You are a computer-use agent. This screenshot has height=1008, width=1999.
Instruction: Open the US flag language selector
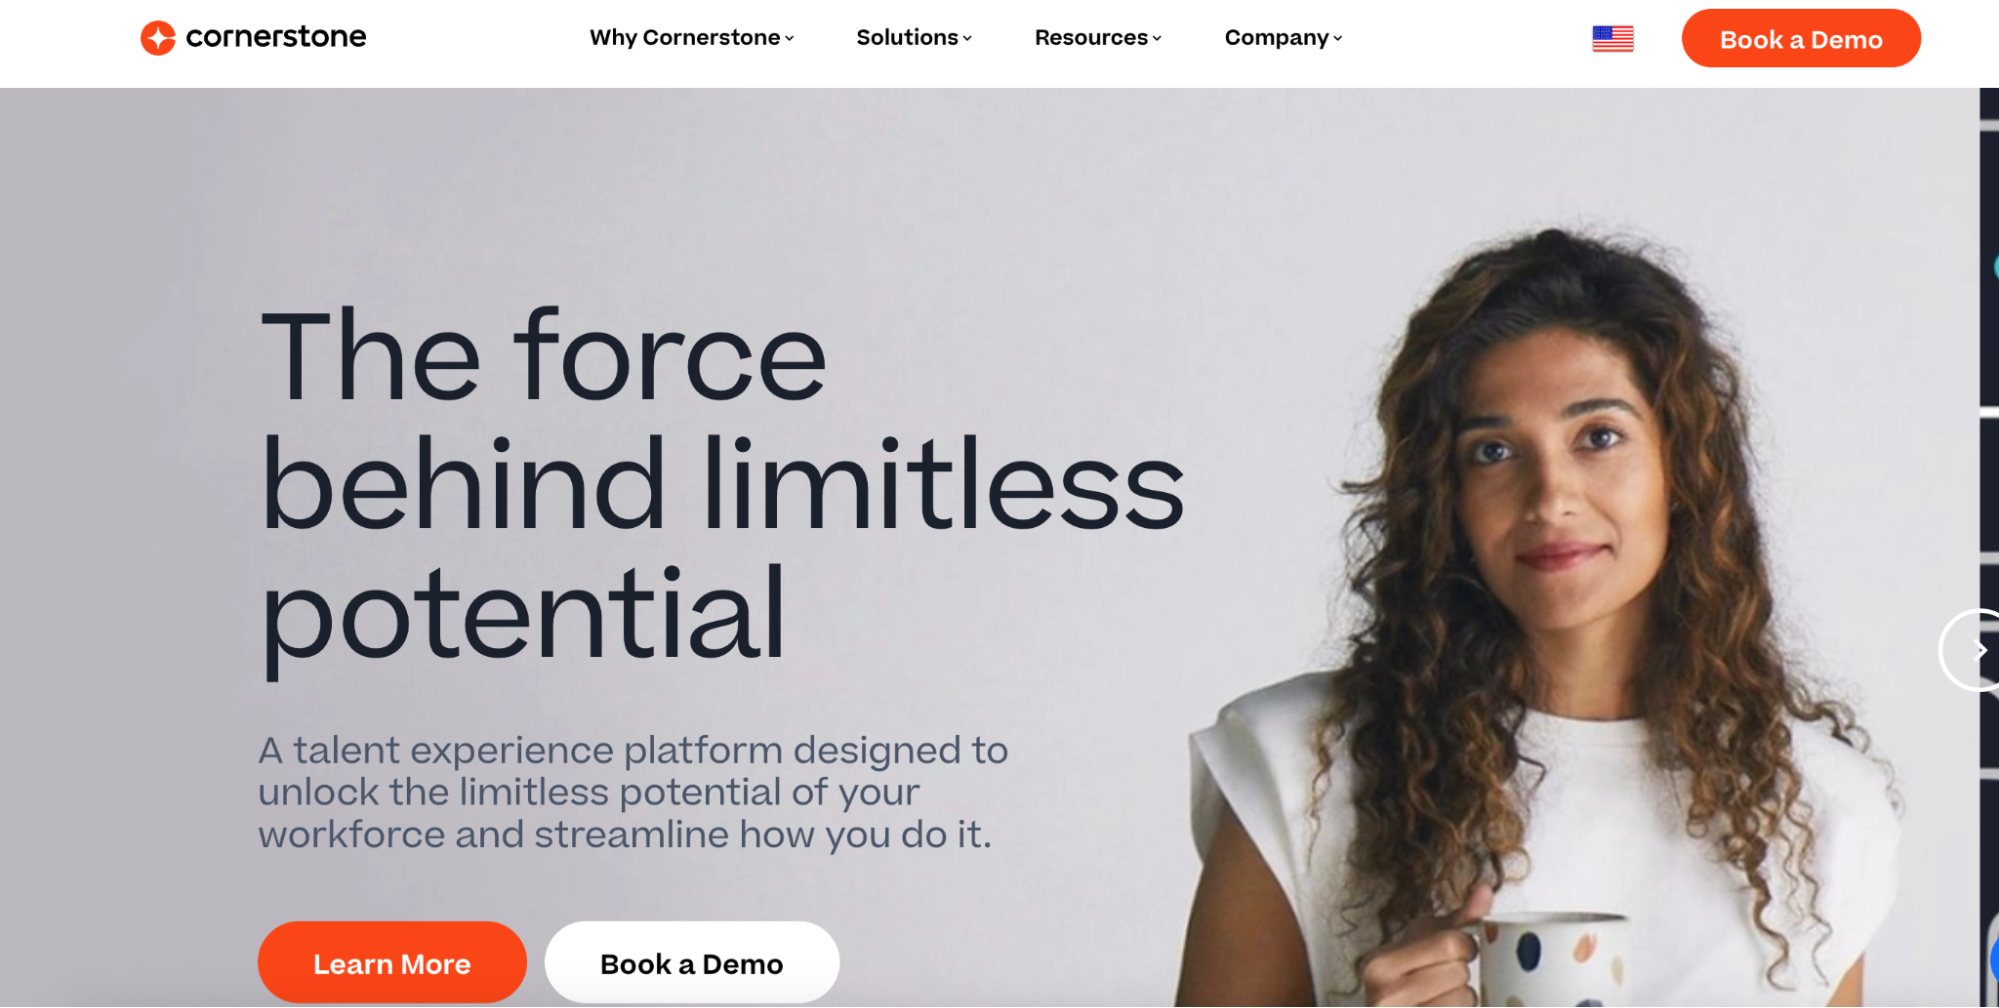click(x=1612, y=39)
